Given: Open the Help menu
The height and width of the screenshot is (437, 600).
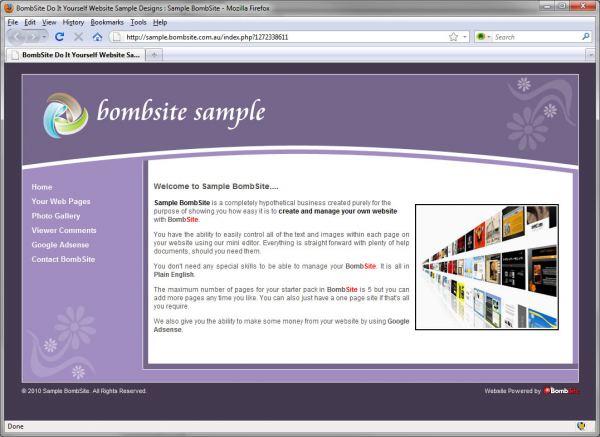Looking at the screenshot, I should tap(160, 22).
